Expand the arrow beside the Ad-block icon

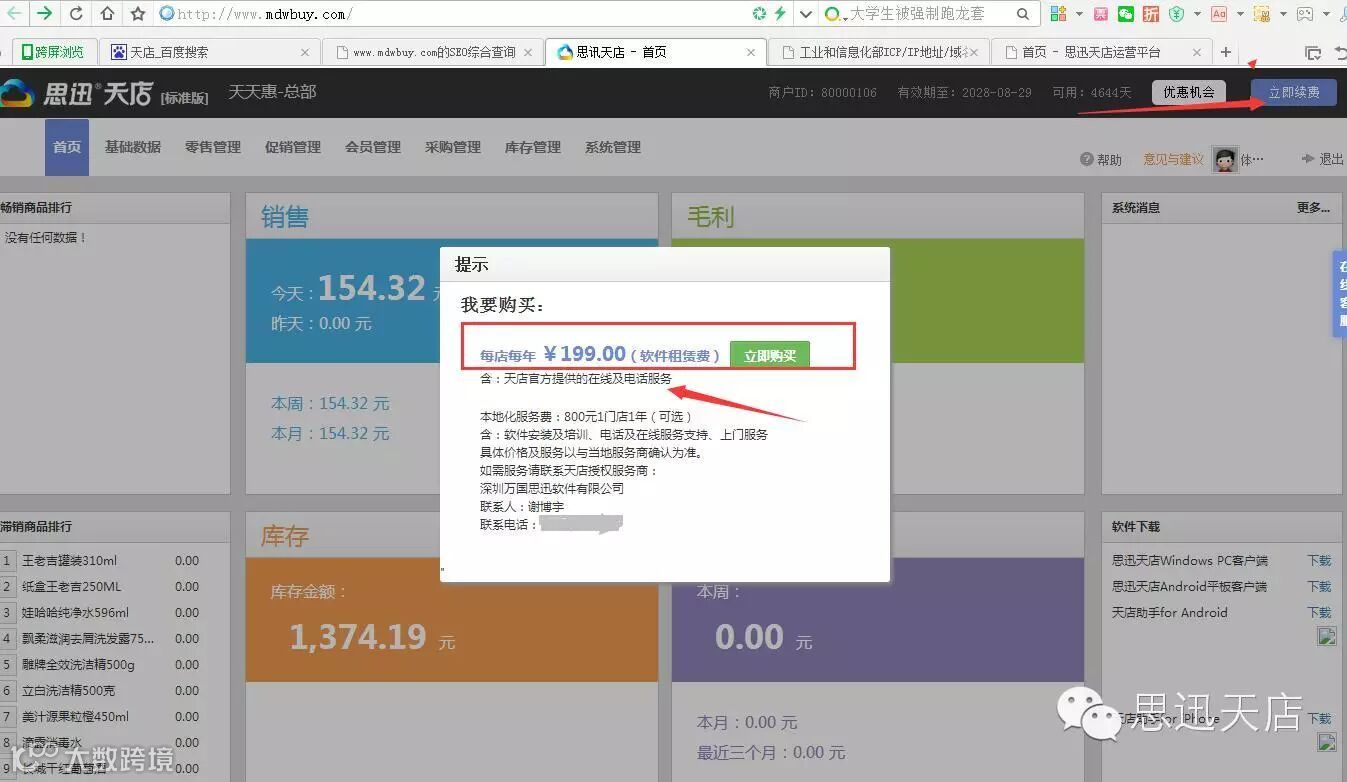click(1240, 14)
